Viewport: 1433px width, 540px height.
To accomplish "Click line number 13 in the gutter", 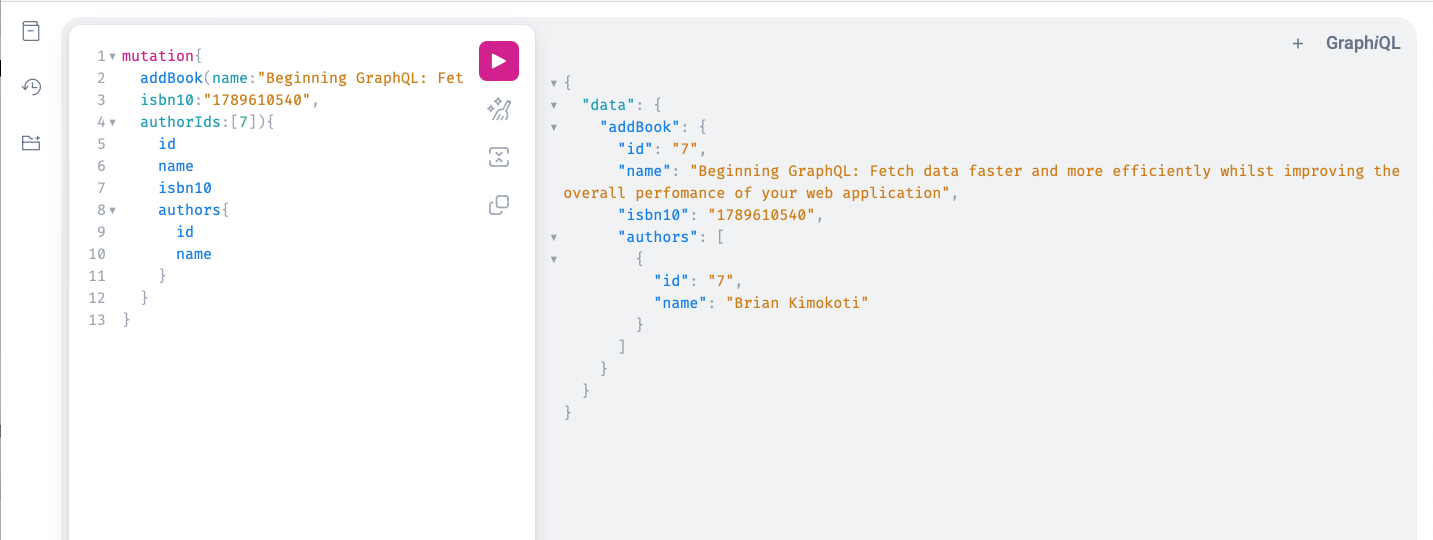I will point(97,320).
